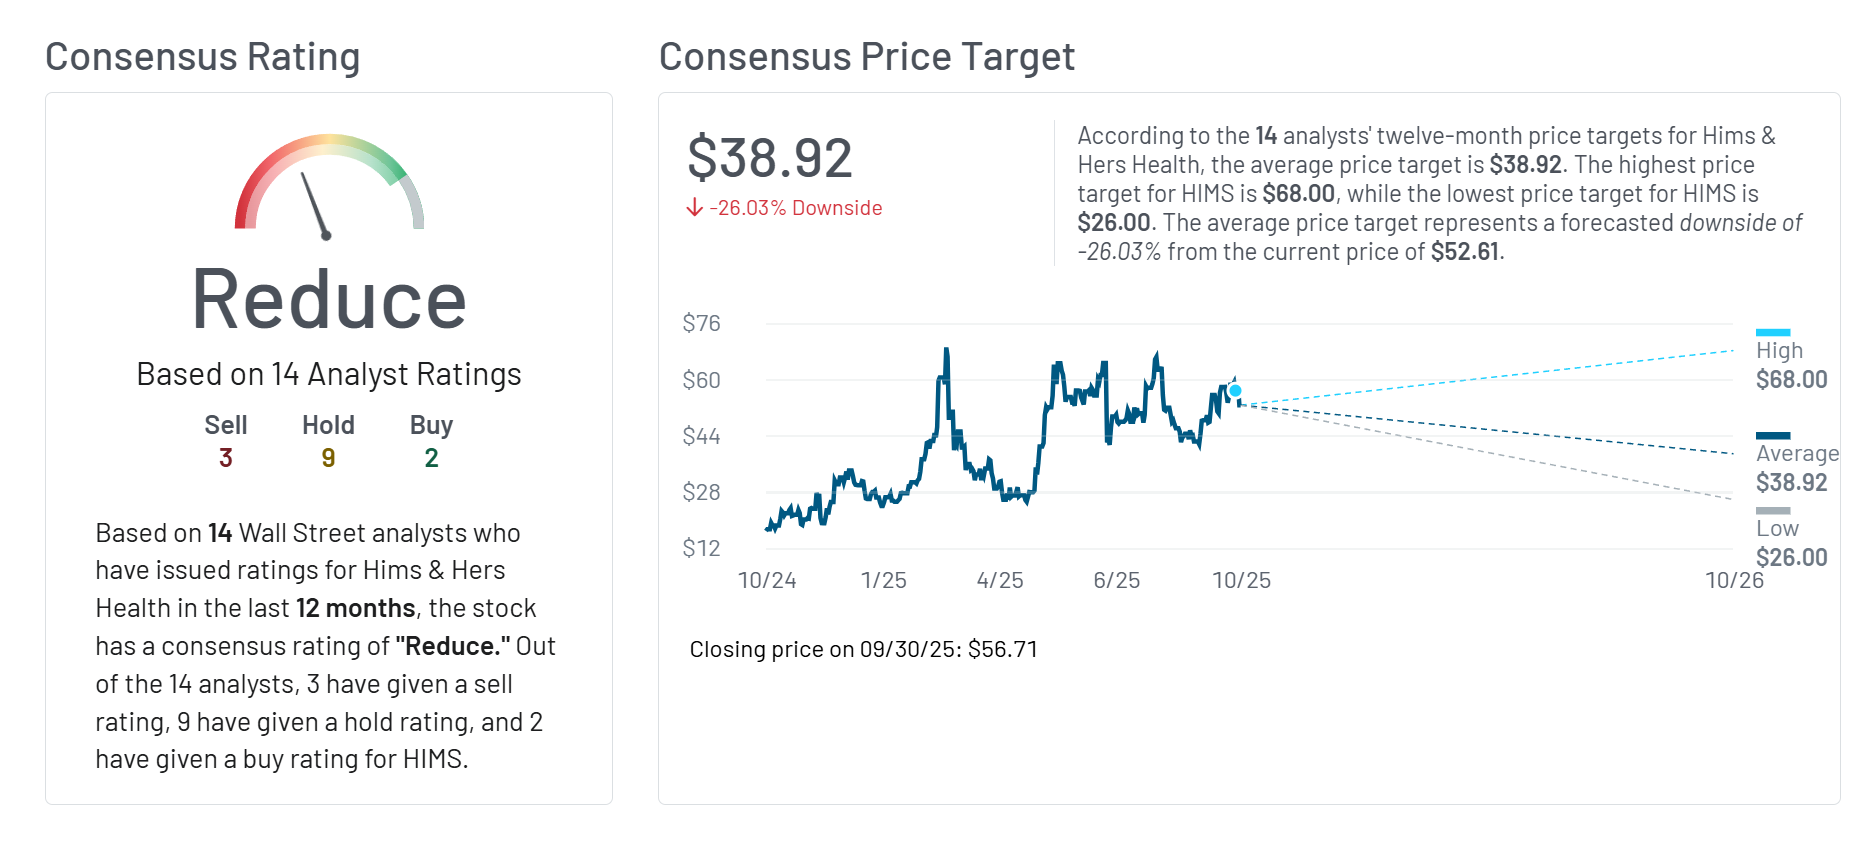Click the Consensus Rating heading
The height and width of the screenshot is (864, 1866).
pos(202,57)
